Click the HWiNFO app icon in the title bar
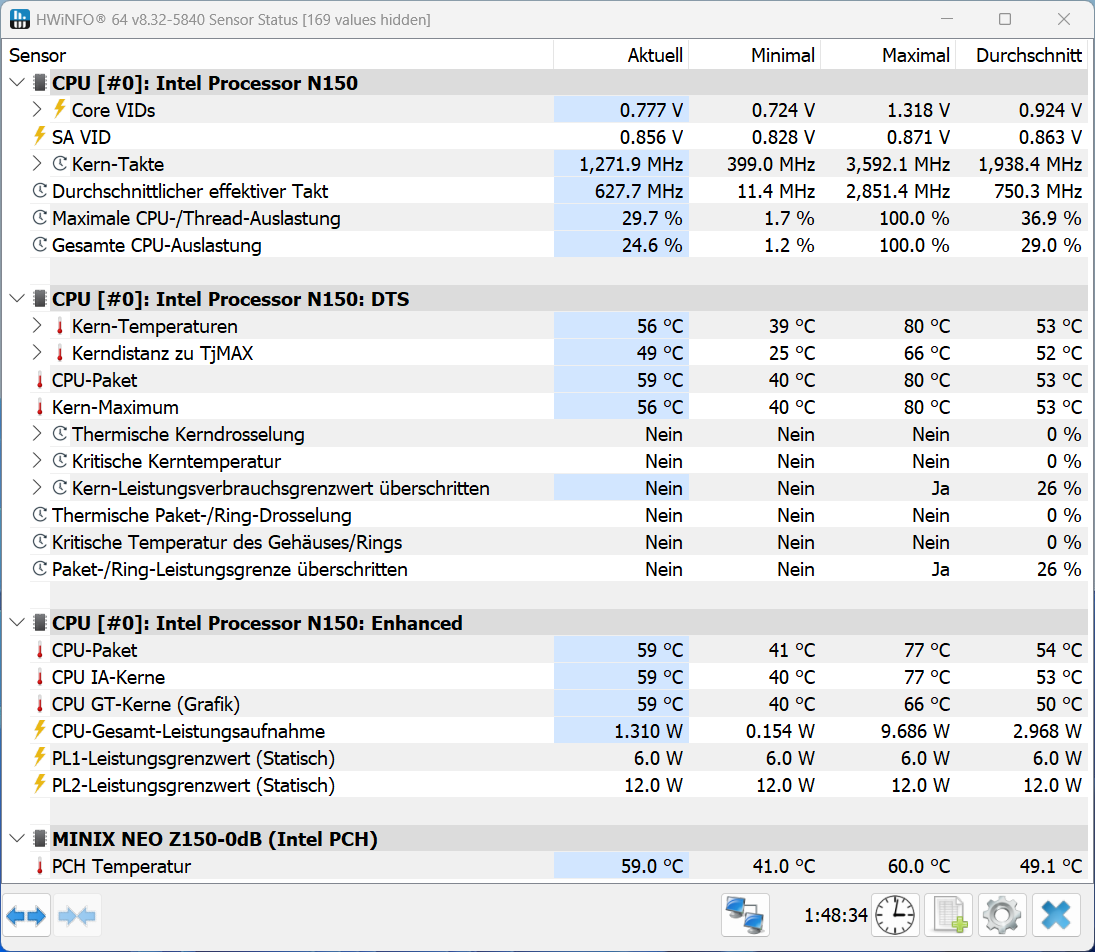1095x952 pixels. coord(20,20)
